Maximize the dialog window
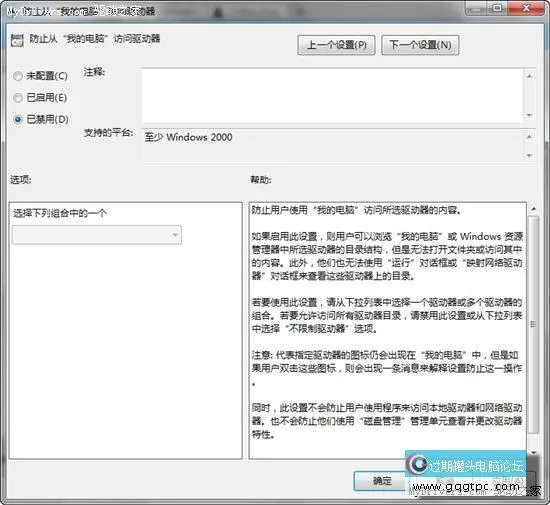This screenshot has height=505, width=550. click(x=497, y=8)
